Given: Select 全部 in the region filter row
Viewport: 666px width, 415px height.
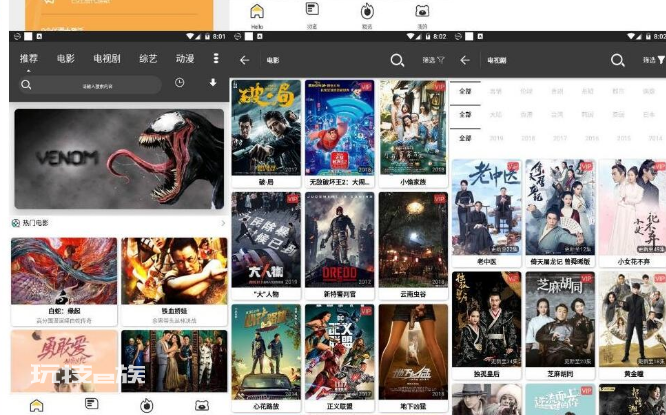Looking at the screenshot, I should pos(466,115).
